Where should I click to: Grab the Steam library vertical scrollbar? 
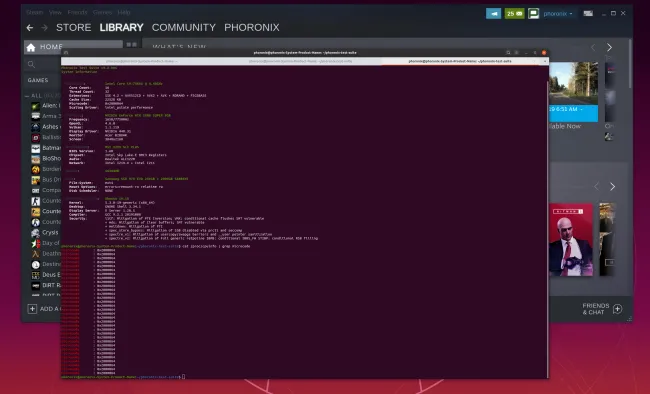(x=630, y=63)
